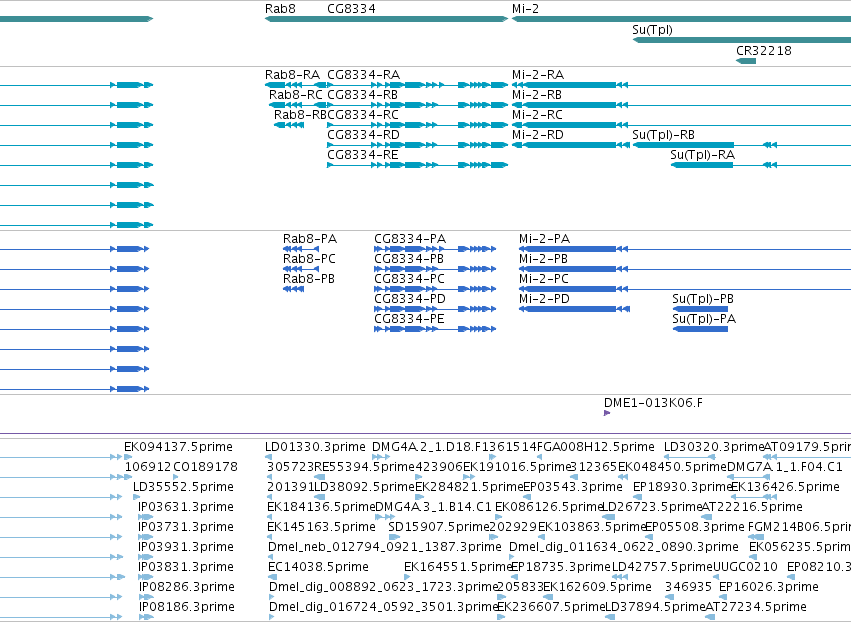Select the CG8334-RE transcript label
The height and width of the screenshot is (622, 851).
pyautogui.click(x=363, y=155)
